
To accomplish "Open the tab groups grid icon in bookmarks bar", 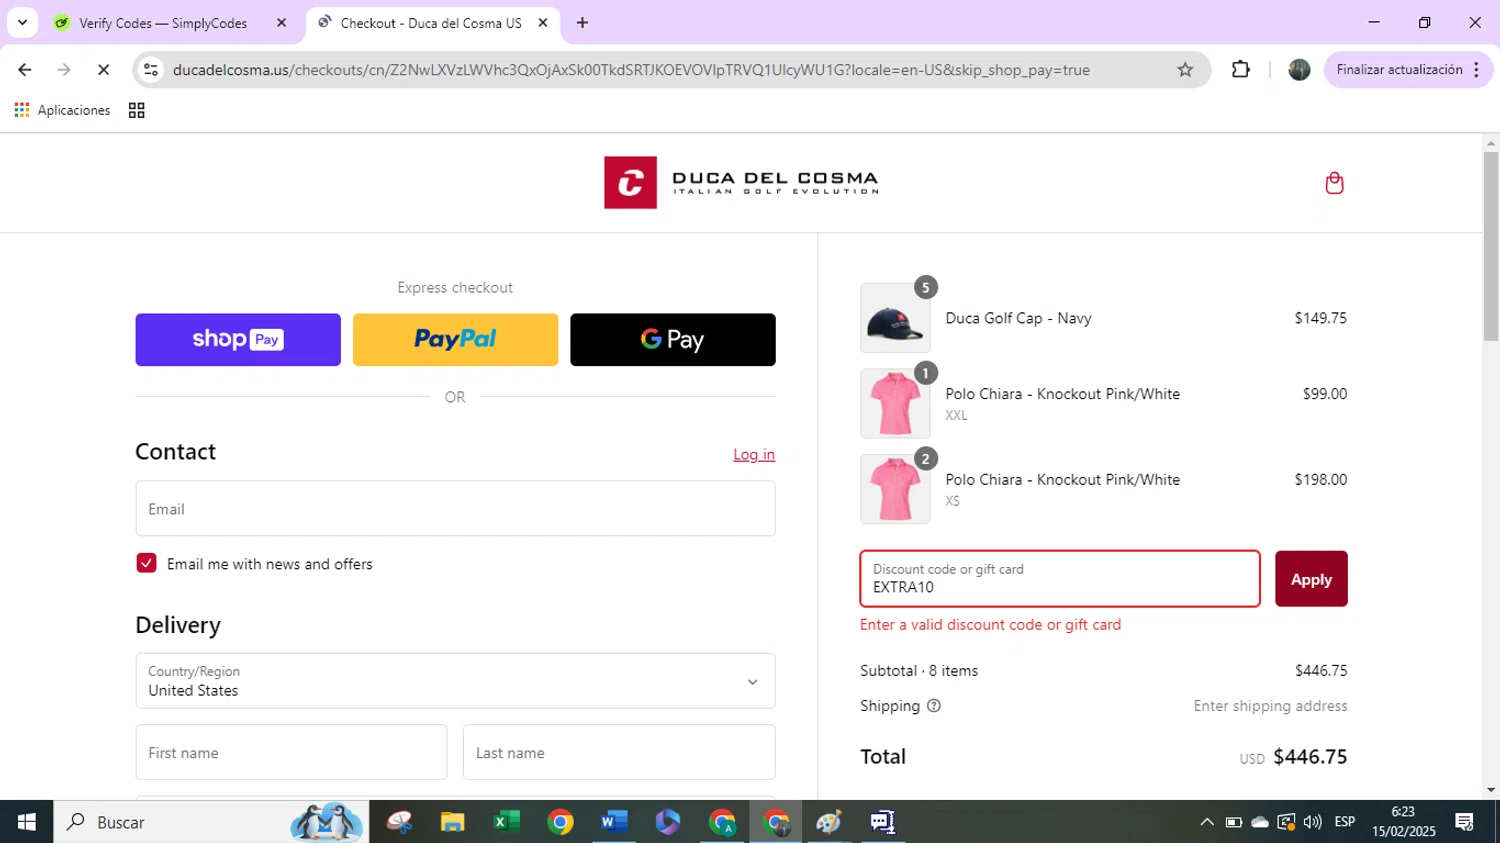I will coord(137,110).
